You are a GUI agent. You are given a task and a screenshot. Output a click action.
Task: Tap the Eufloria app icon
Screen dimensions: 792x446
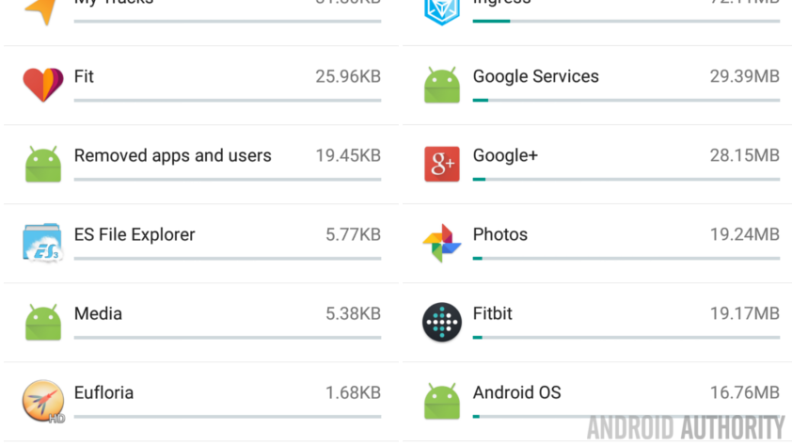[x=43, y=400]
